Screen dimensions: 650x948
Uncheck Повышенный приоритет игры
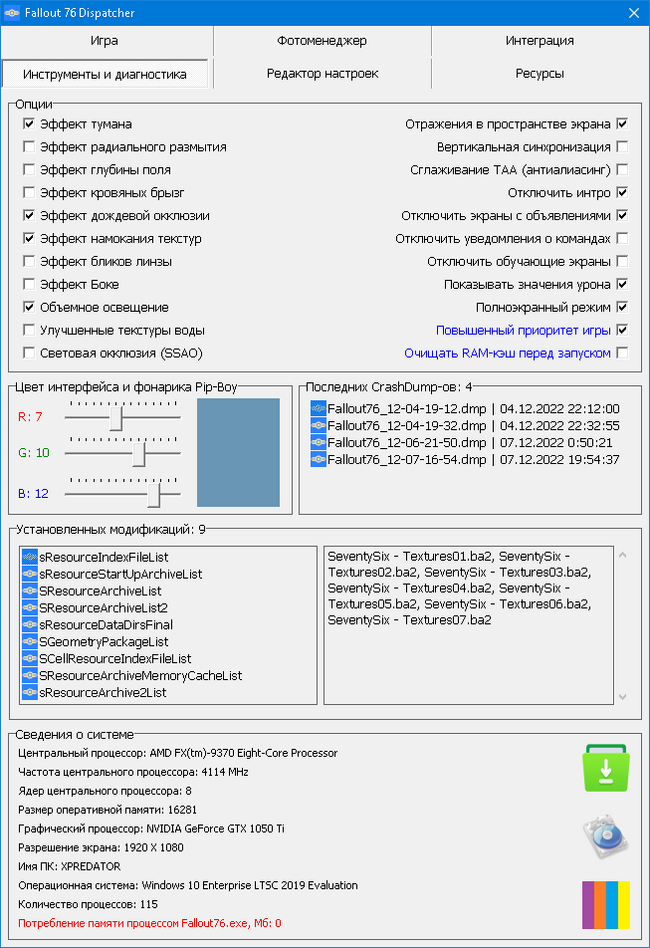pyautogui.click(x=622, y=330)
